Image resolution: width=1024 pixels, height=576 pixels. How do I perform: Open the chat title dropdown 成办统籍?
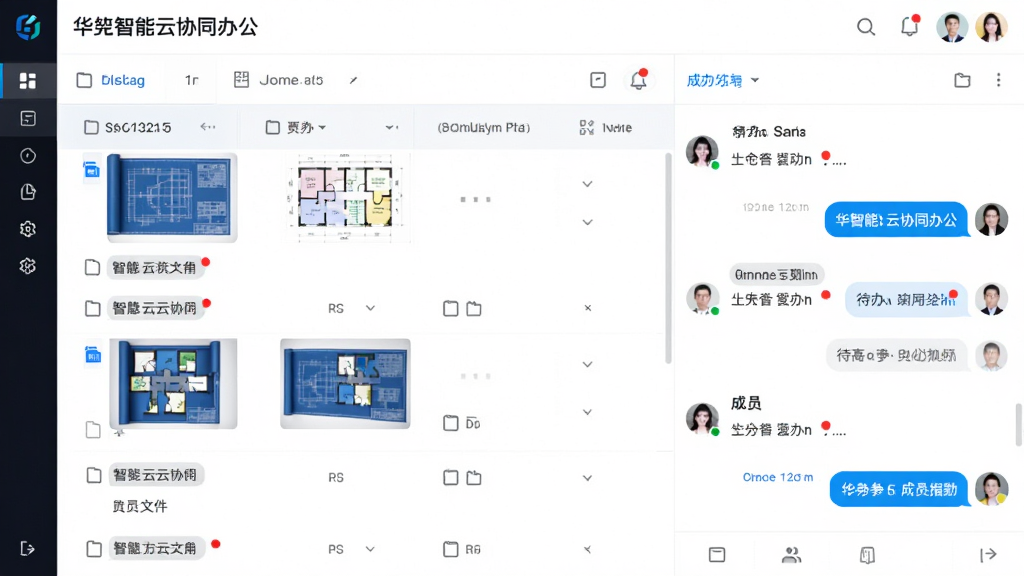point(722,80)
